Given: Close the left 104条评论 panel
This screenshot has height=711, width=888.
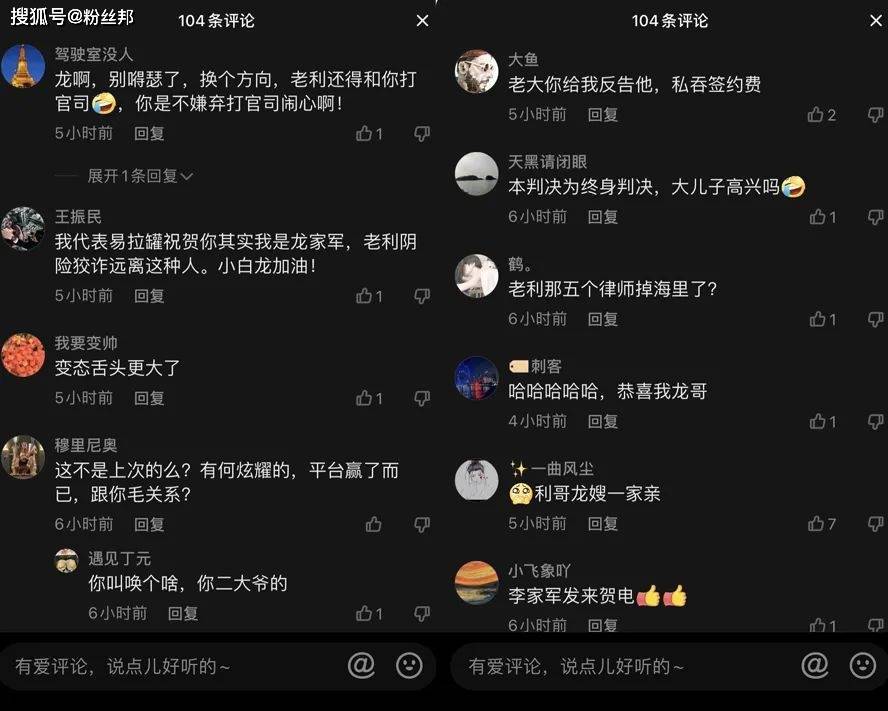Looking at the screenshot, I should point(422,21).
